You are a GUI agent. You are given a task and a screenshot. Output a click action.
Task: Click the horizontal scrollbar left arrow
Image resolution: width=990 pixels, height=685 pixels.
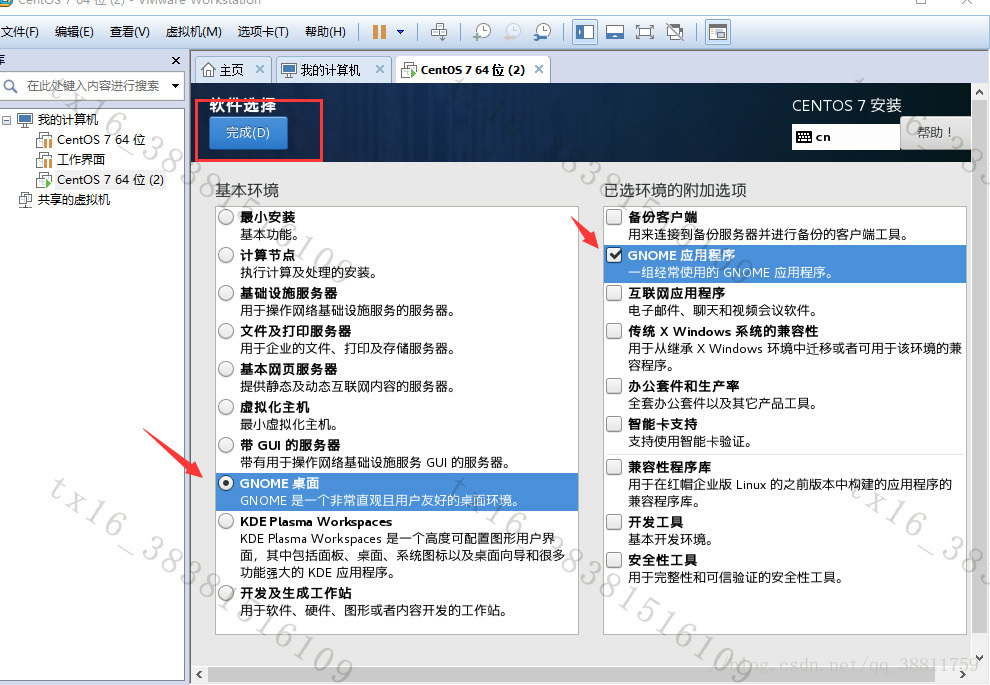pos(200,674)
